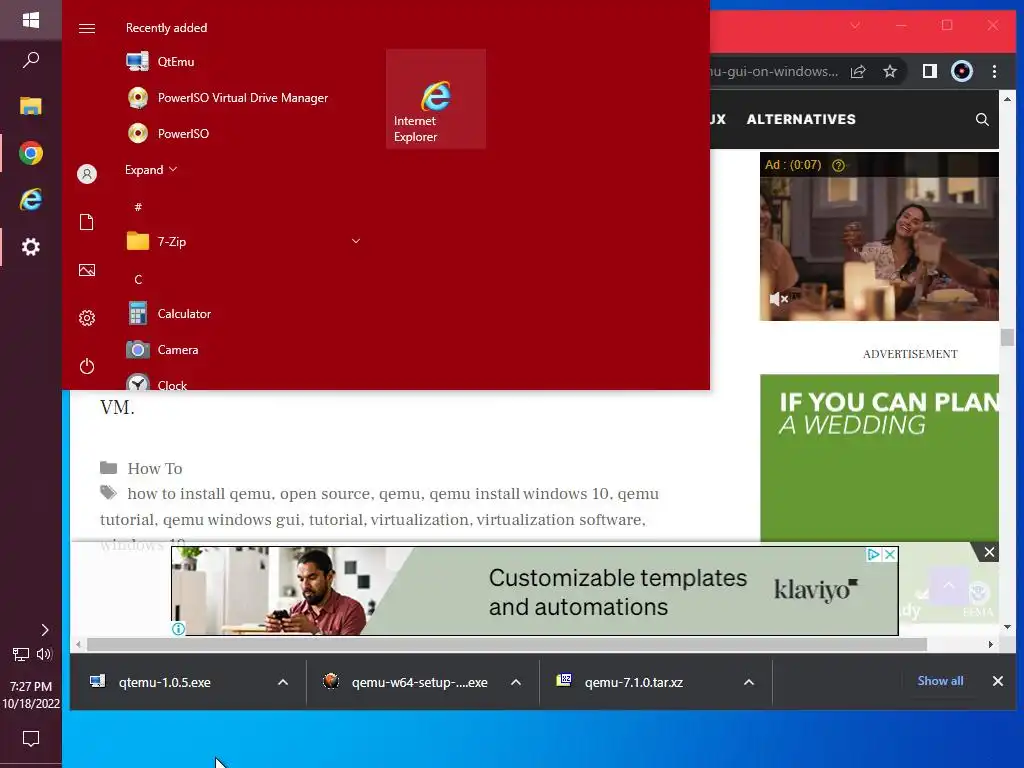Open the taskbar search magnifier
The image size is (1024, 768).
(31, 60)
